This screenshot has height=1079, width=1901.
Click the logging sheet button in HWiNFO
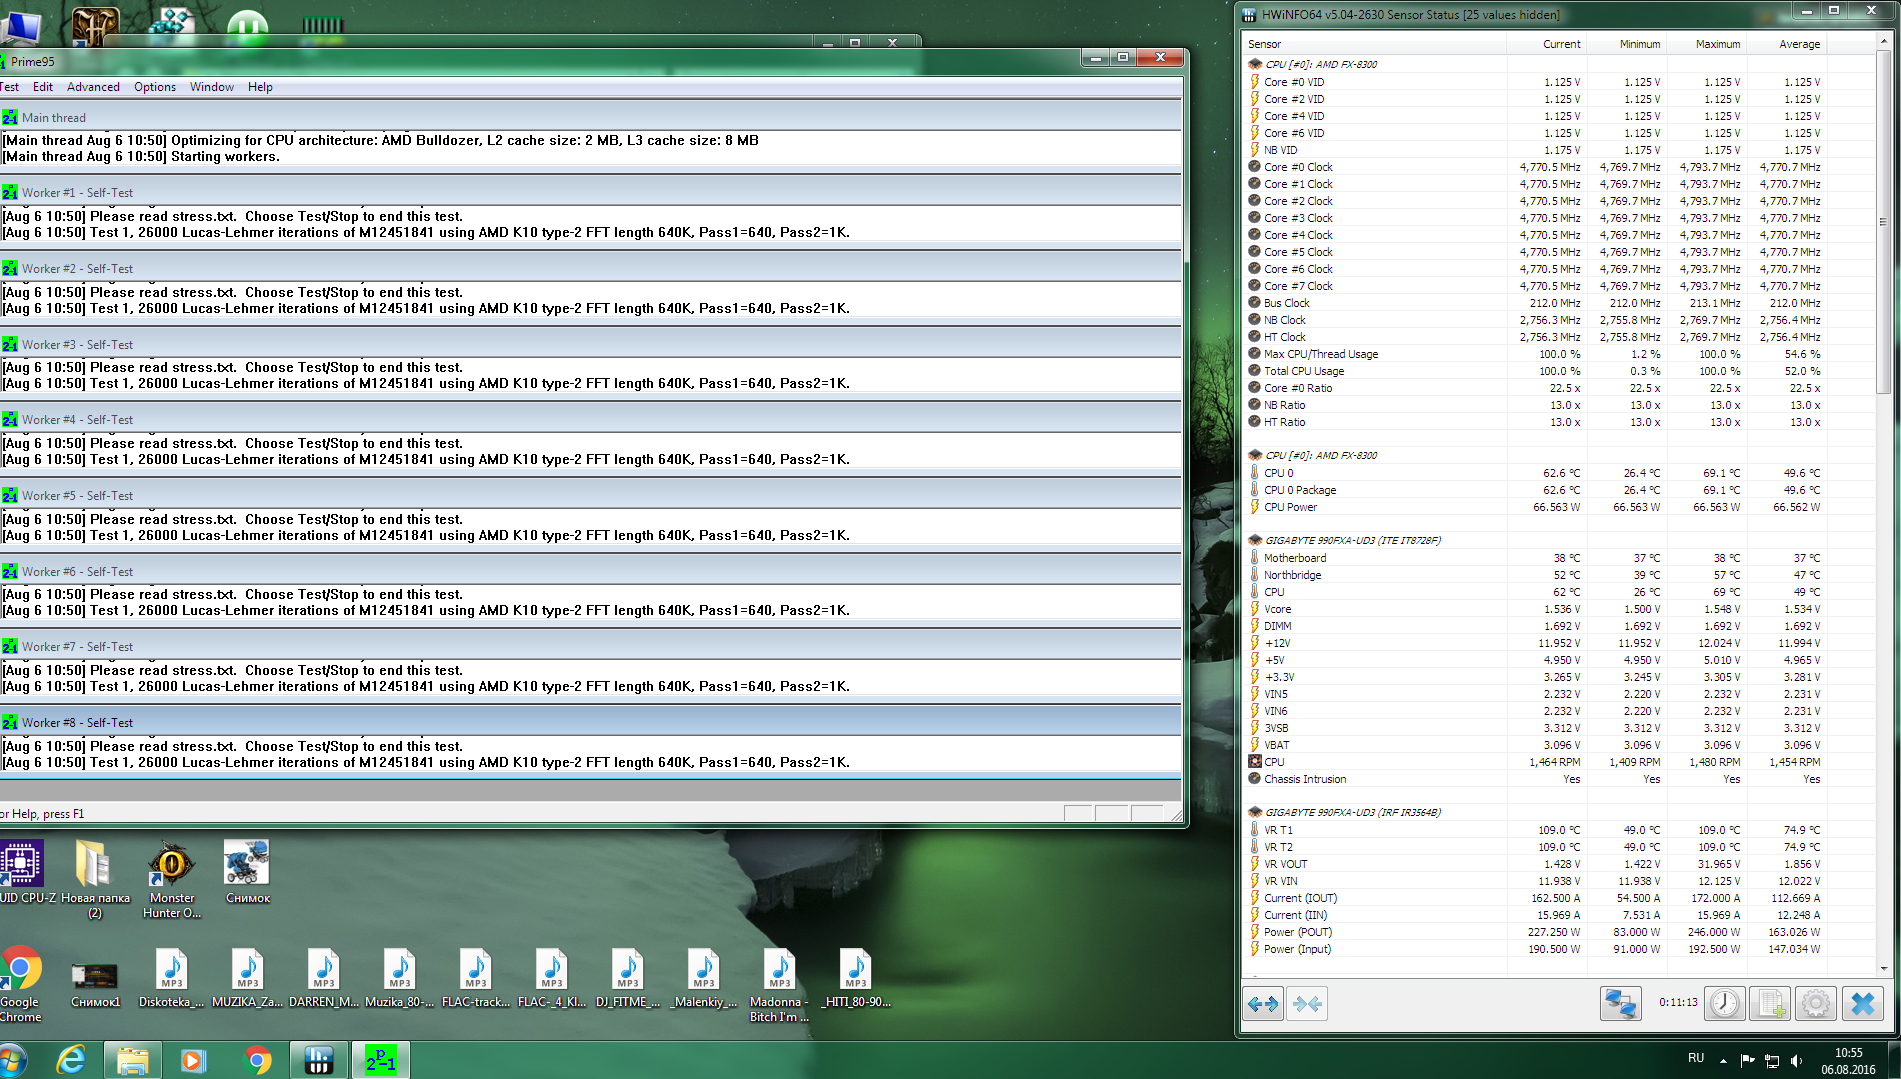click(1770, 1003)
